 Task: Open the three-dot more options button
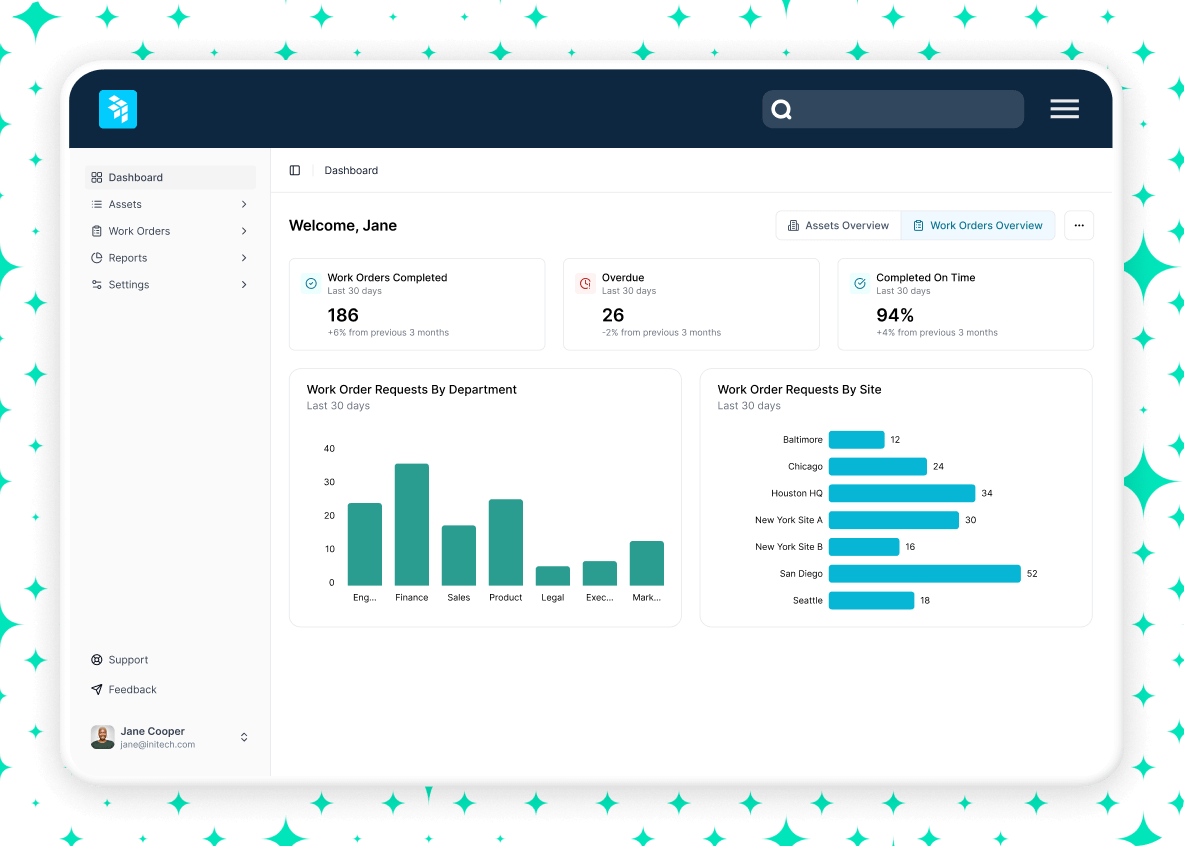click(1078, 226)
